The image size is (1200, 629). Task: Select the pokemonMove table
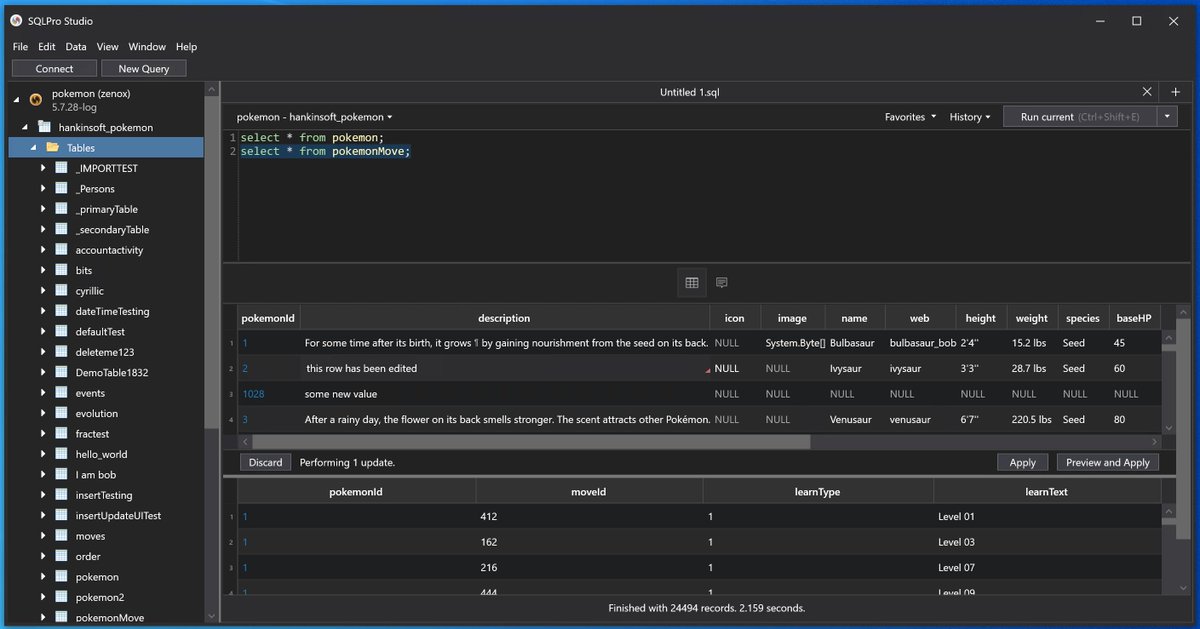110,618
